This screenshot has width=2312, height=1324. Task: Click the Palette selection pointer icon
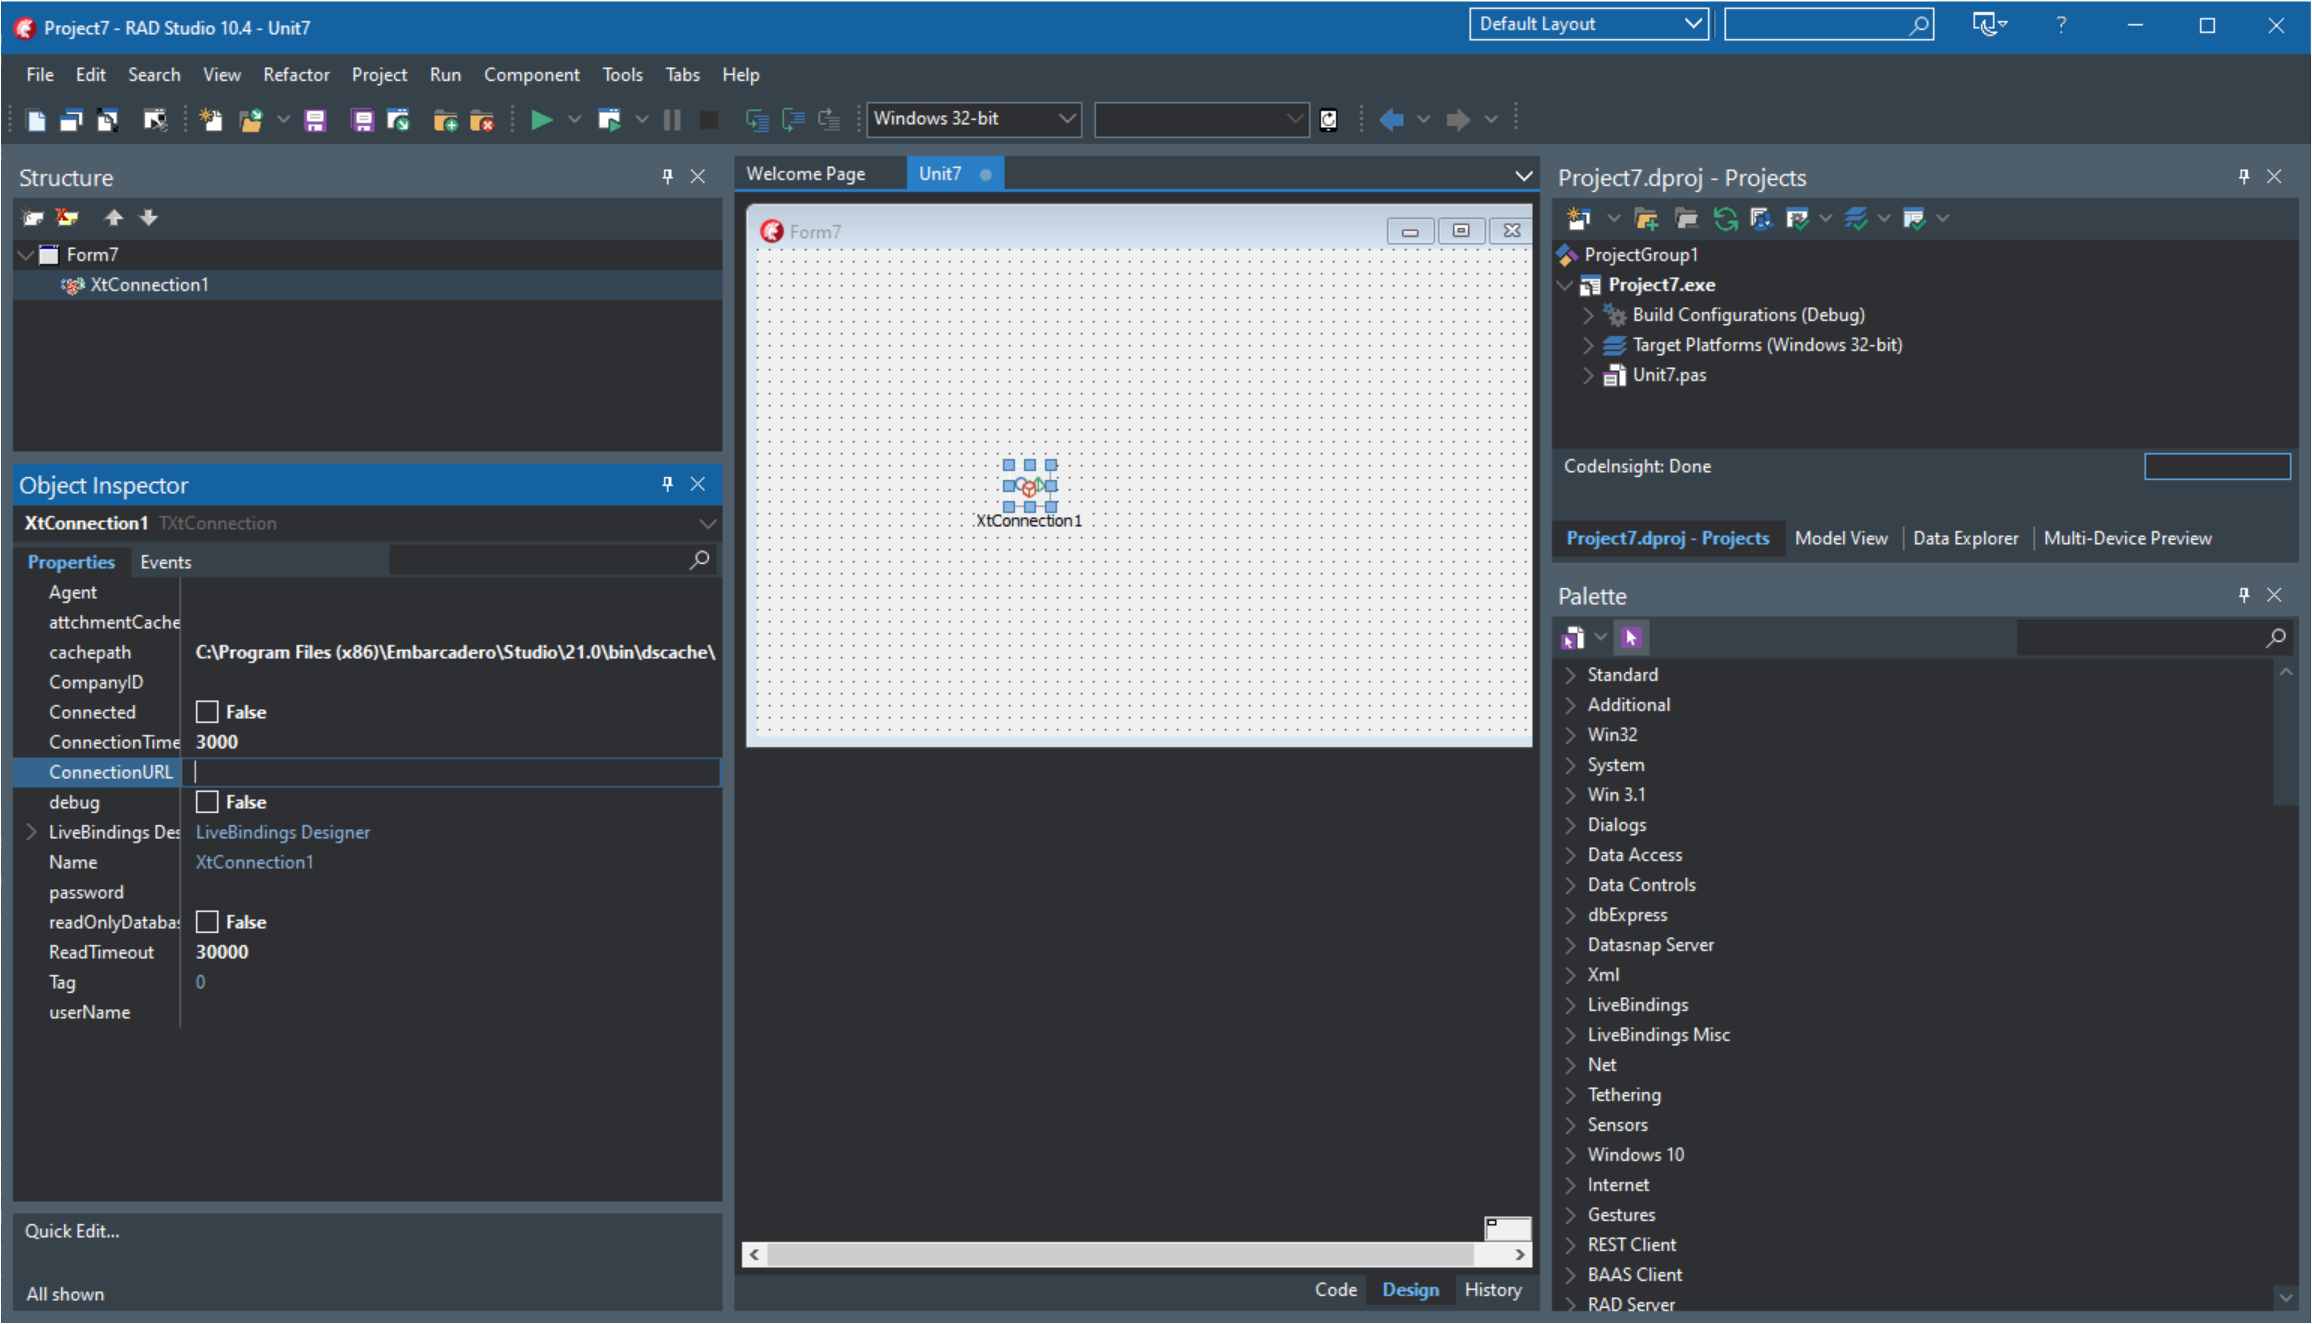coord(1631,637)
